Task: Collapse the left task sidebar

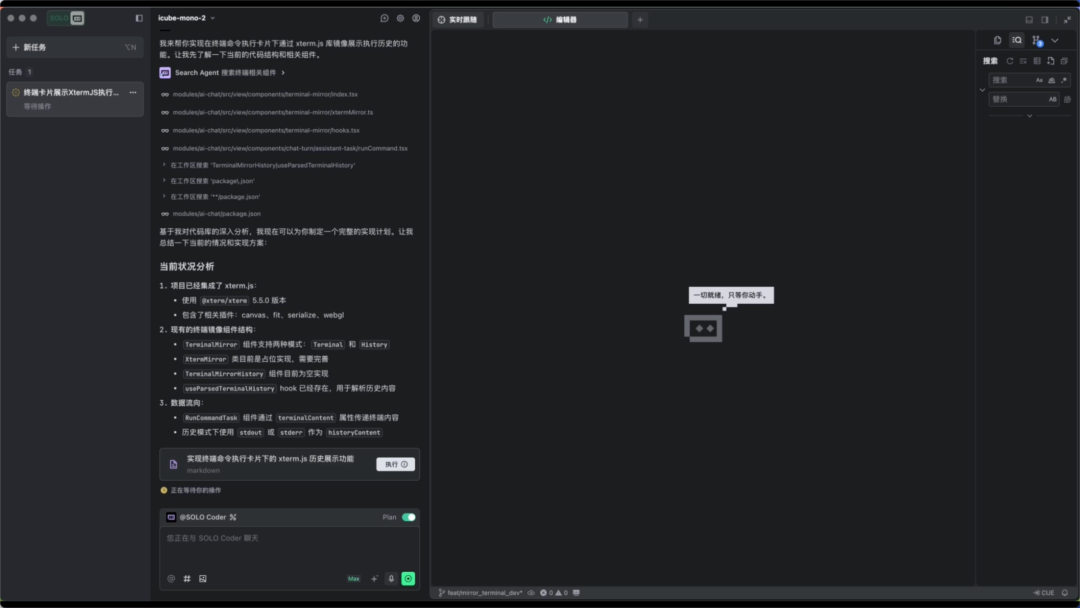Action: pyautogui.click(x=139, y=18)
